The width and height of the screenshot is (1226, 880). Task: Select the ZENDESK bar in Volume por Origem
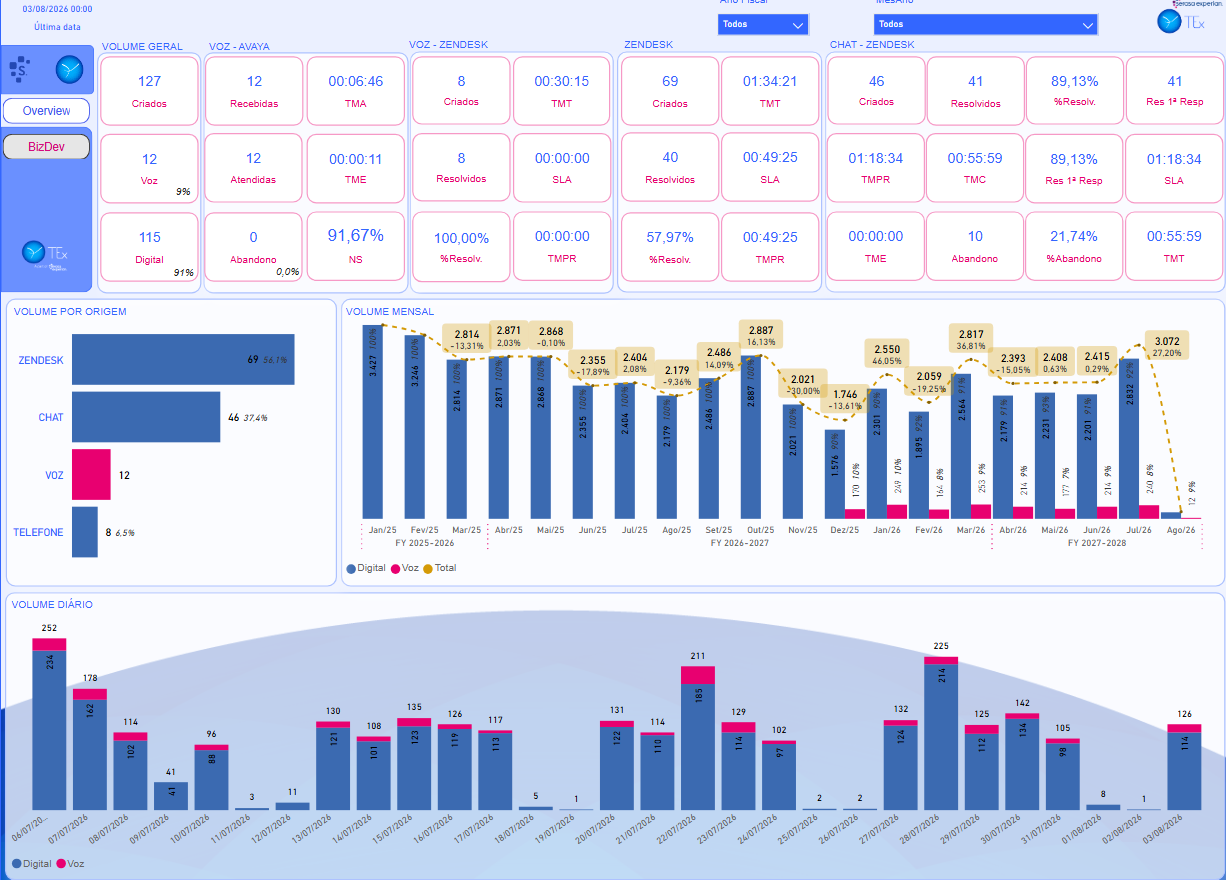[183, 359]
